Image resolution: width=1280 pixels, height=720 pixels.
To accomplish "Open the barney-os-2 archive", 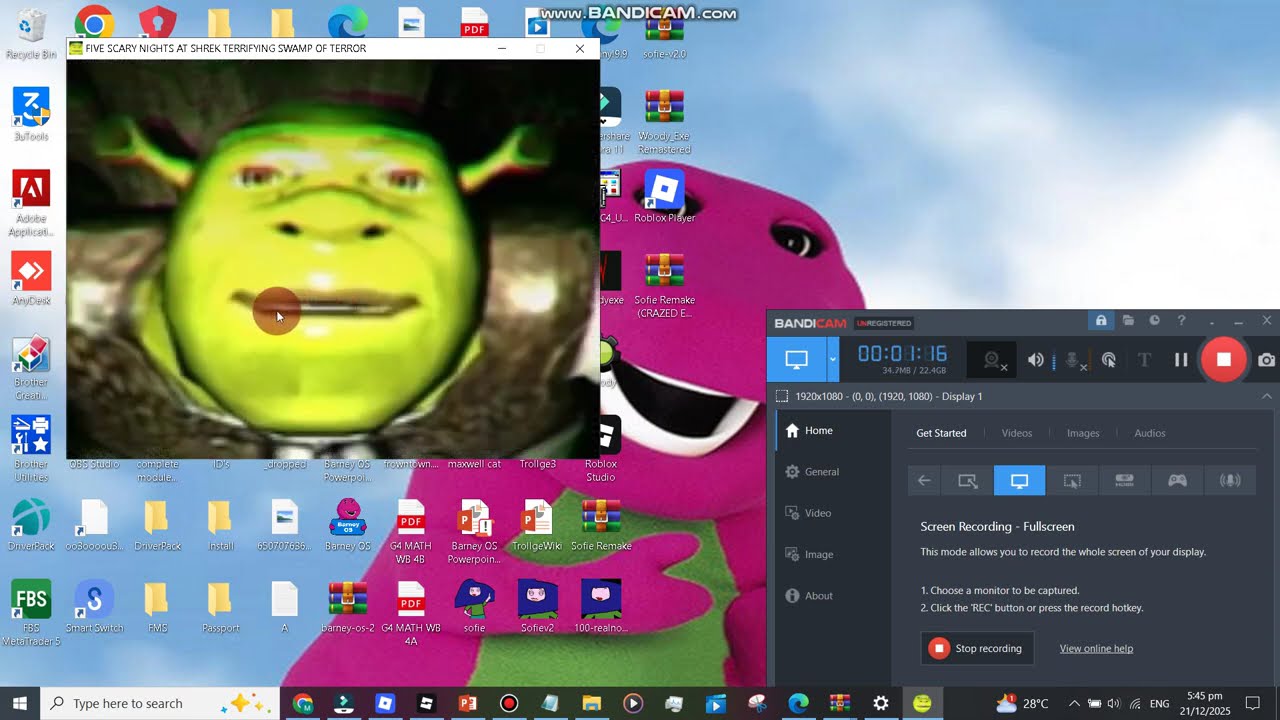I will click(x=347, y=607).
